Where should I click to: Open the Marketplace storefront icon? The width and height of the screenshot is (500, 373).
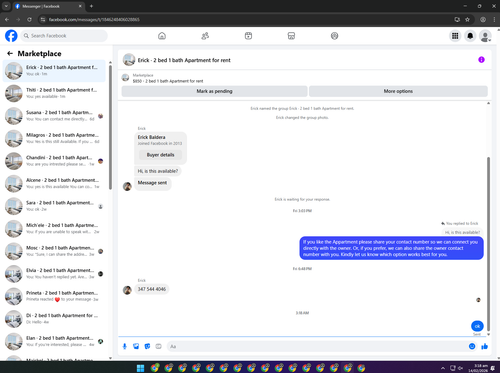point(291,36)
